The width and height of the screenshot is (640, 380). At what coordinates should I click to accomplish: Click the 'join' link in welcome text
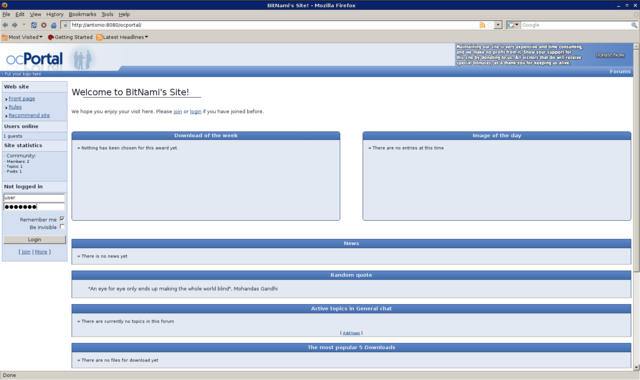(x=178, y=111)
